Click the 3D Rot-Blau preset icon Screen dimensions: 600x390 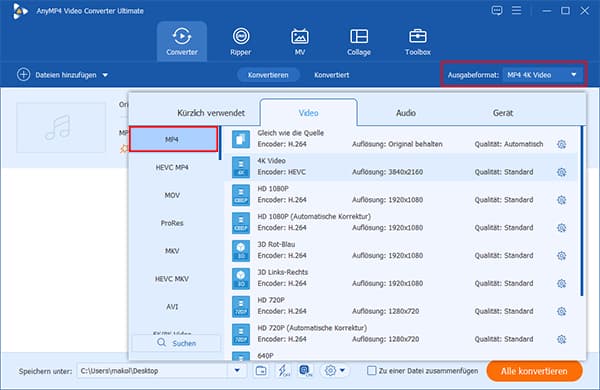[x=241, y=251]
